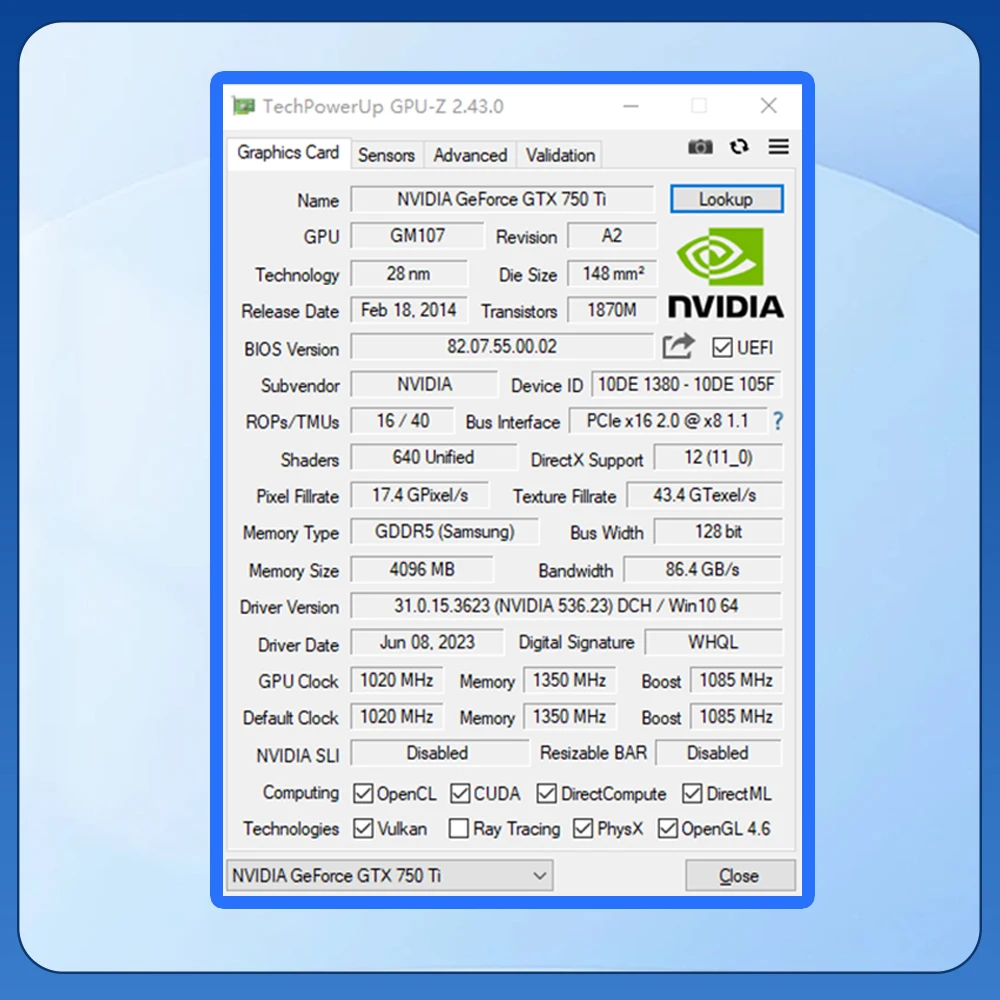Click the Lookup button
The image size is (1000, 1000).
tap(726, 199)
